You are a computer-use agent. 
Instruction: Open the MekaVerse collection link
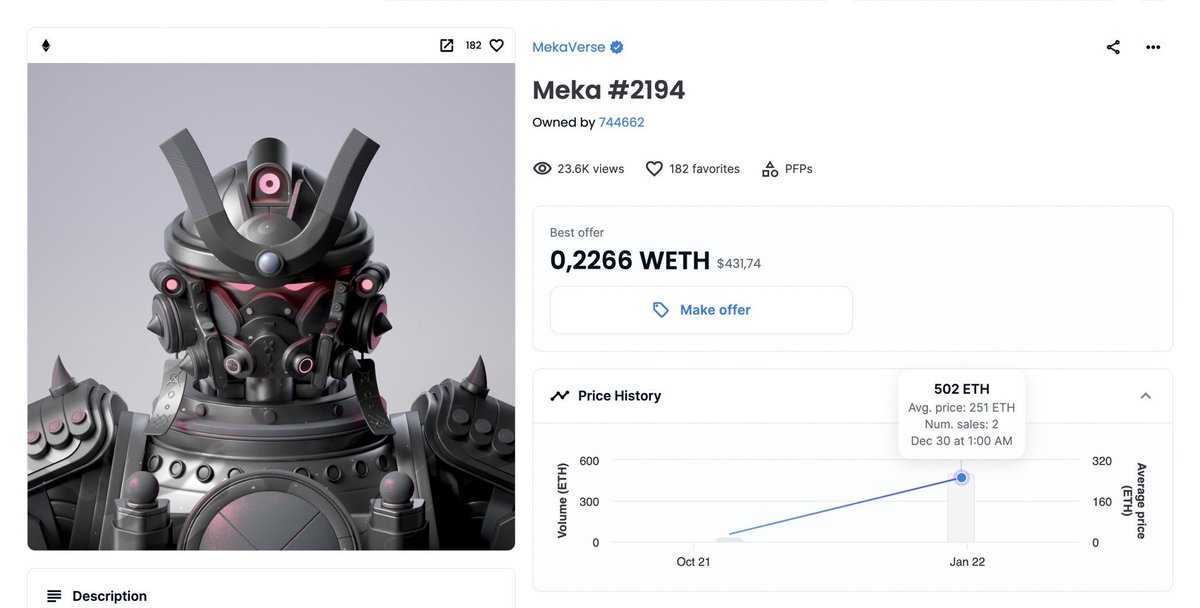[x=568, y=47]
